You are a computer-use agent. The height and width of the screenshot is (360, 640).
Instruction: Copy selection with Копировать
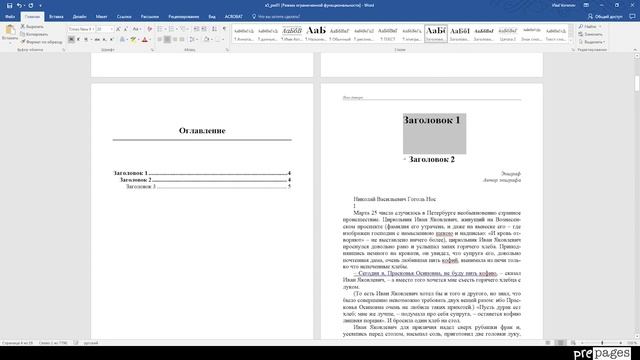tap(34, 34)
